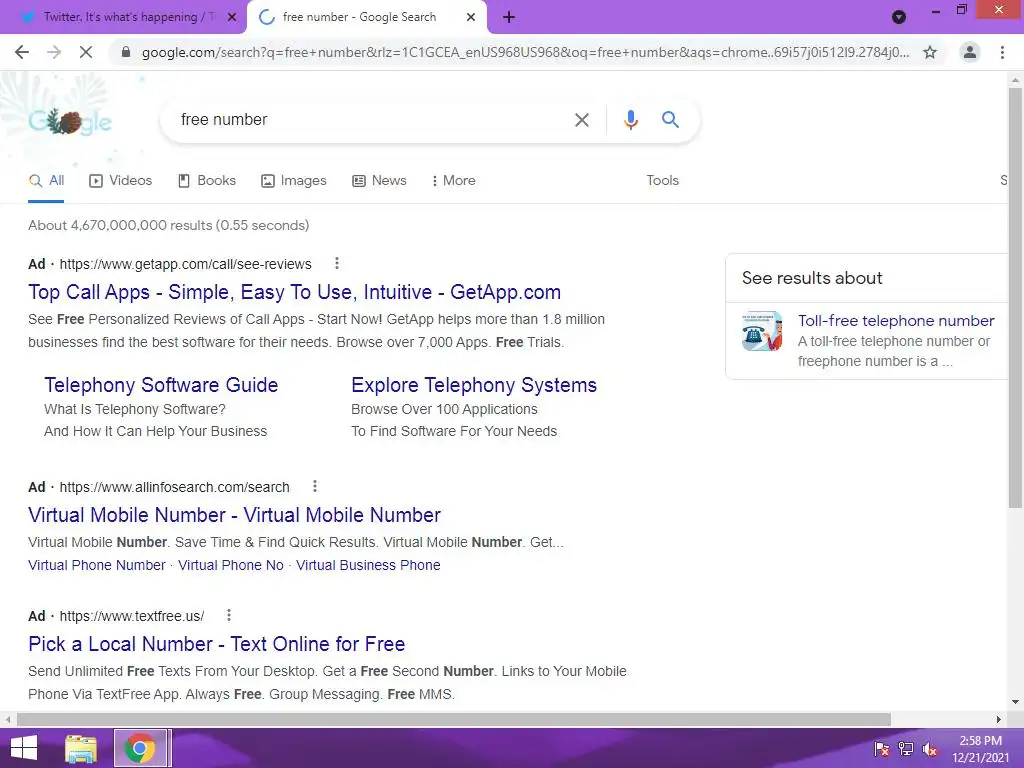Click the horizontal scrollbar thumb
This screenshot has height=768, width=1024.
click(x=453, y=720)
